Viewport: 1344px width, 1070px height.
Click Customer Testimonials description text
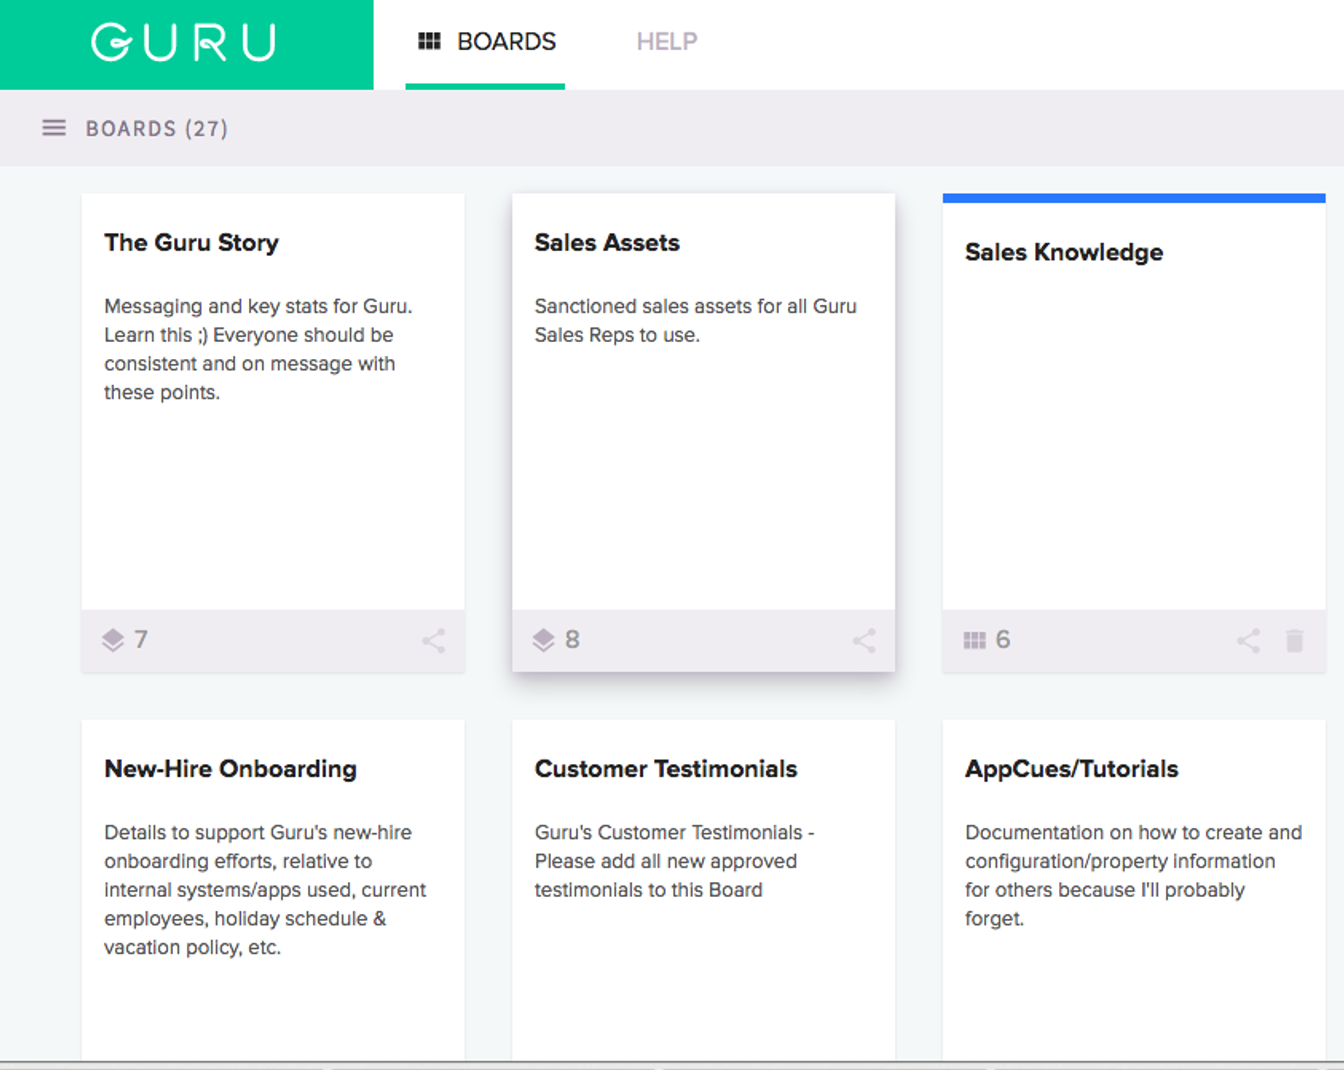click(674, 861)
